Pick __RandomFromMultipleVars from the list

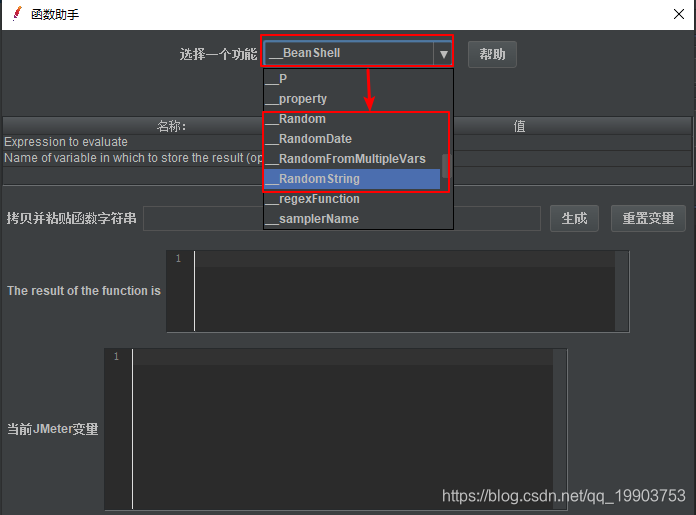pyautogui.click(x=353, y=158)
